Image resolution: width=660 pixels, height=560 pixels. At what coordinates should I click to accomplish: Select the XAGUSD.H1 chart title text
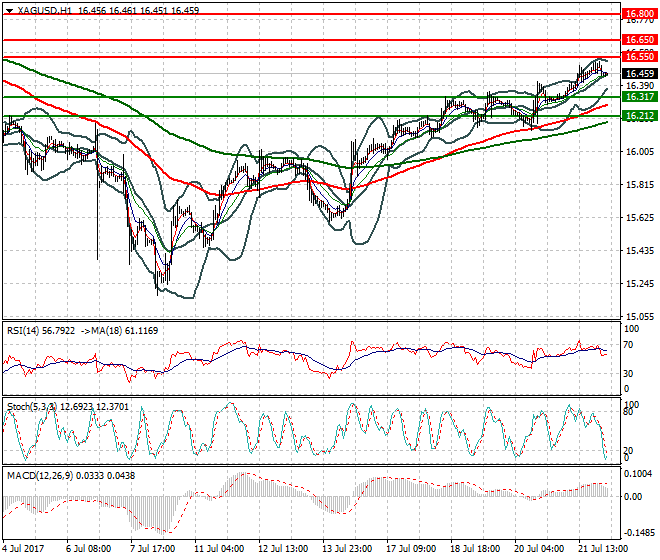click(x=45, y=11)
